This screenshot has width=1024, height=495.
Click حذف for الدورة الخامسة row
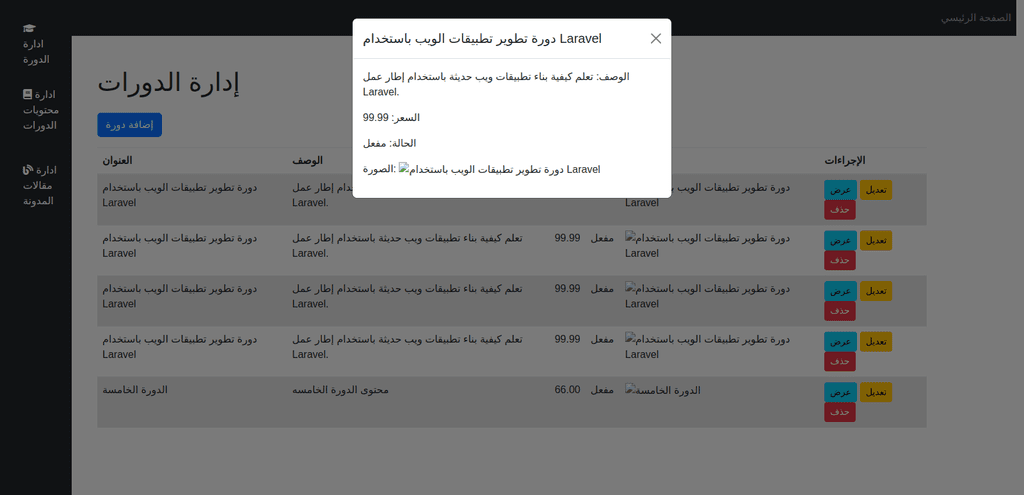840,412
